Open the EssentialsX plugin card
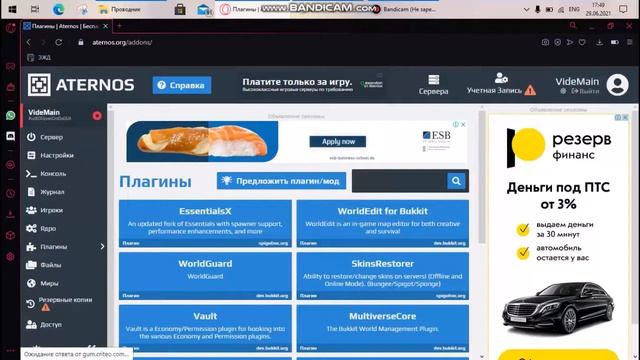The width and height of the screenshot is (640, 360). tap(205, 223)
